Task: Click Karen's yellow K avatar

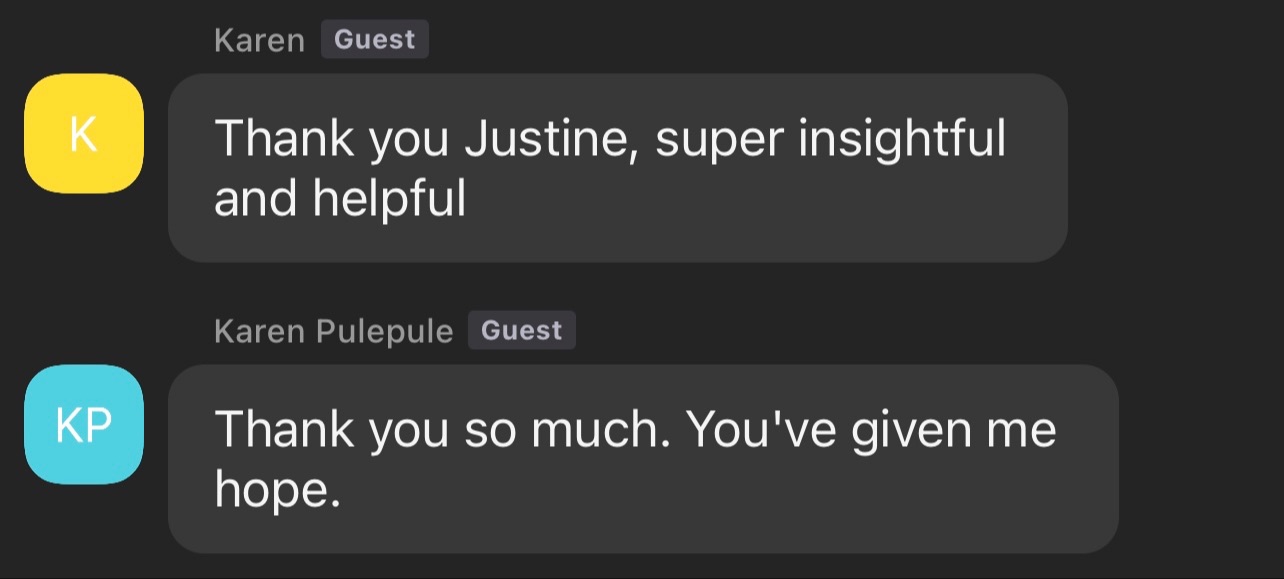Action: tap(84, 134)
